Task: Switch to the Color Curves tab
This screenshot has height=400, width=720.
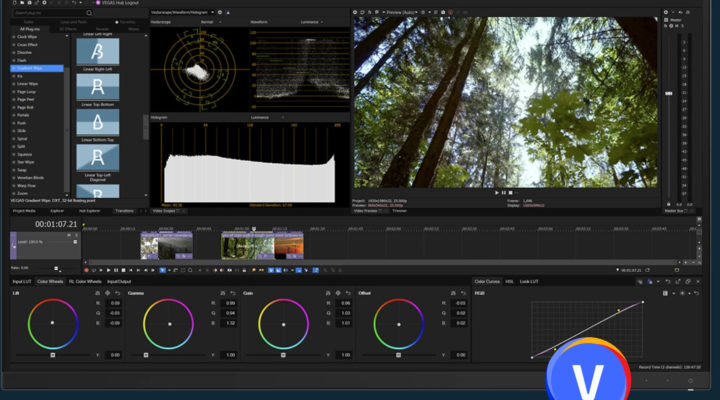Action: tap(487, 282)
